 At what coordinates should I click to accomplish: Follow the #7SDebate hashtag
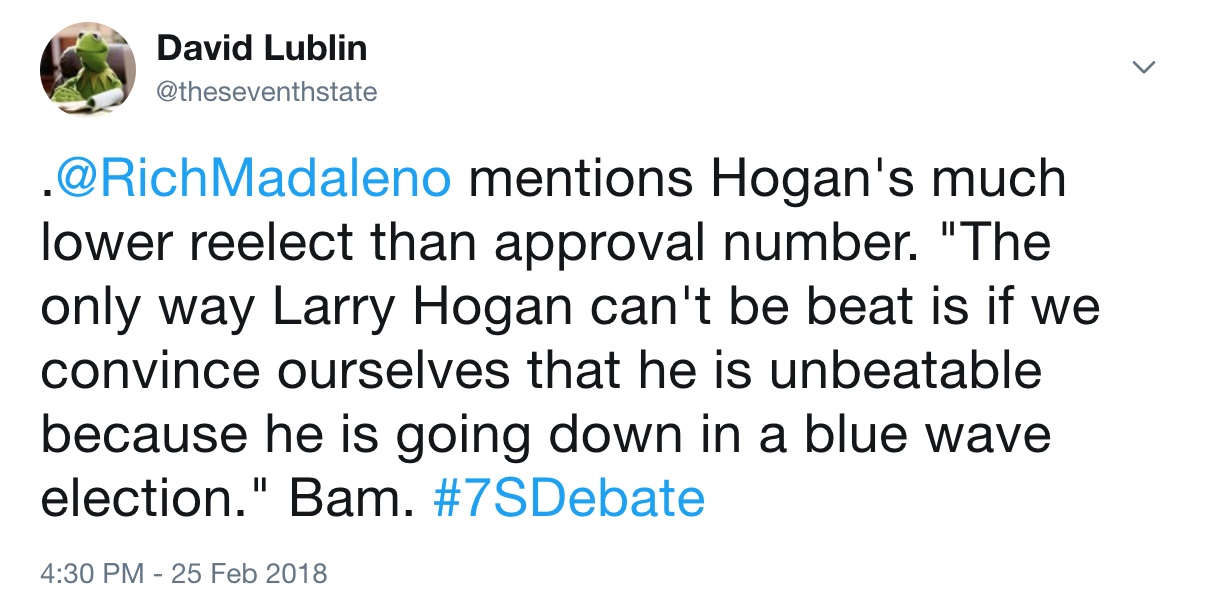[x=569, y=497]
